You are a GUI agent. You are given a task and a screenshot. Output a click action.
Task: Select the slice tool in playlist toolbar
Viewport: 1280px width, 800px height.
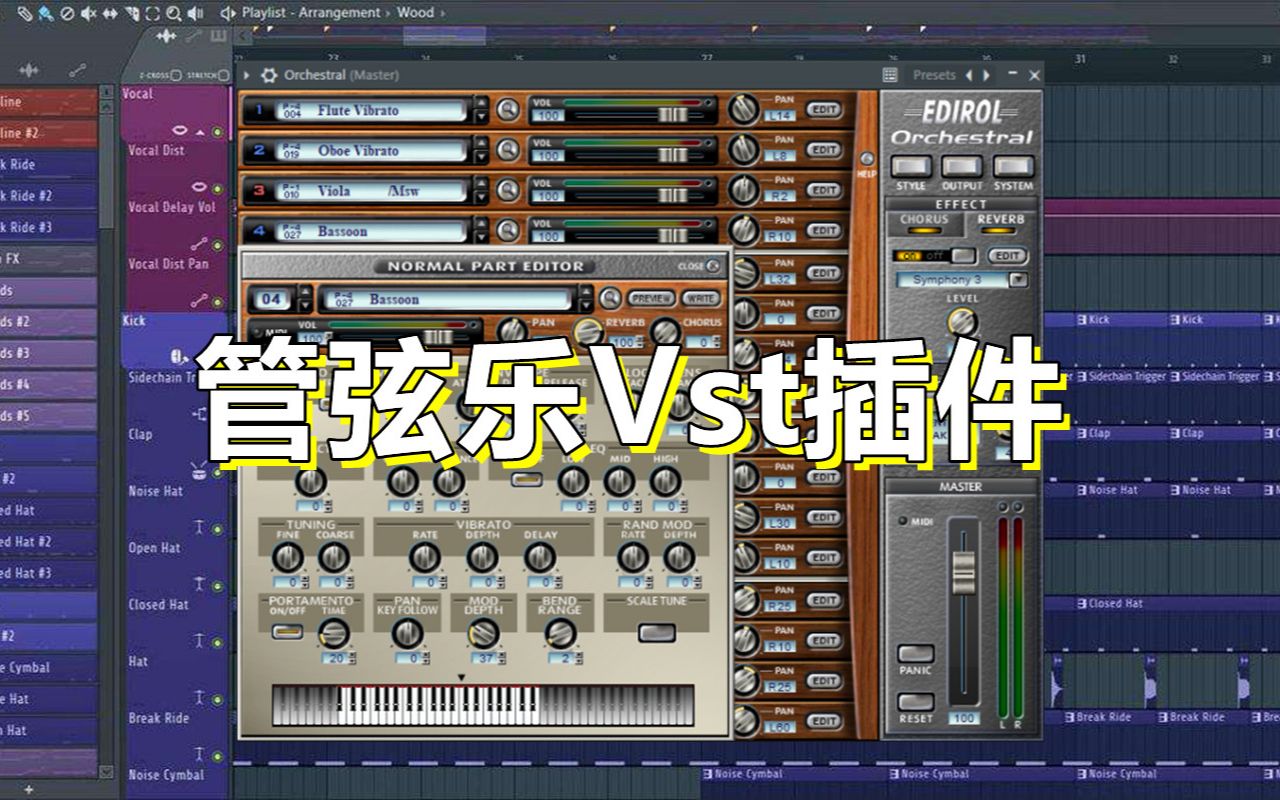tap(132, 14)
